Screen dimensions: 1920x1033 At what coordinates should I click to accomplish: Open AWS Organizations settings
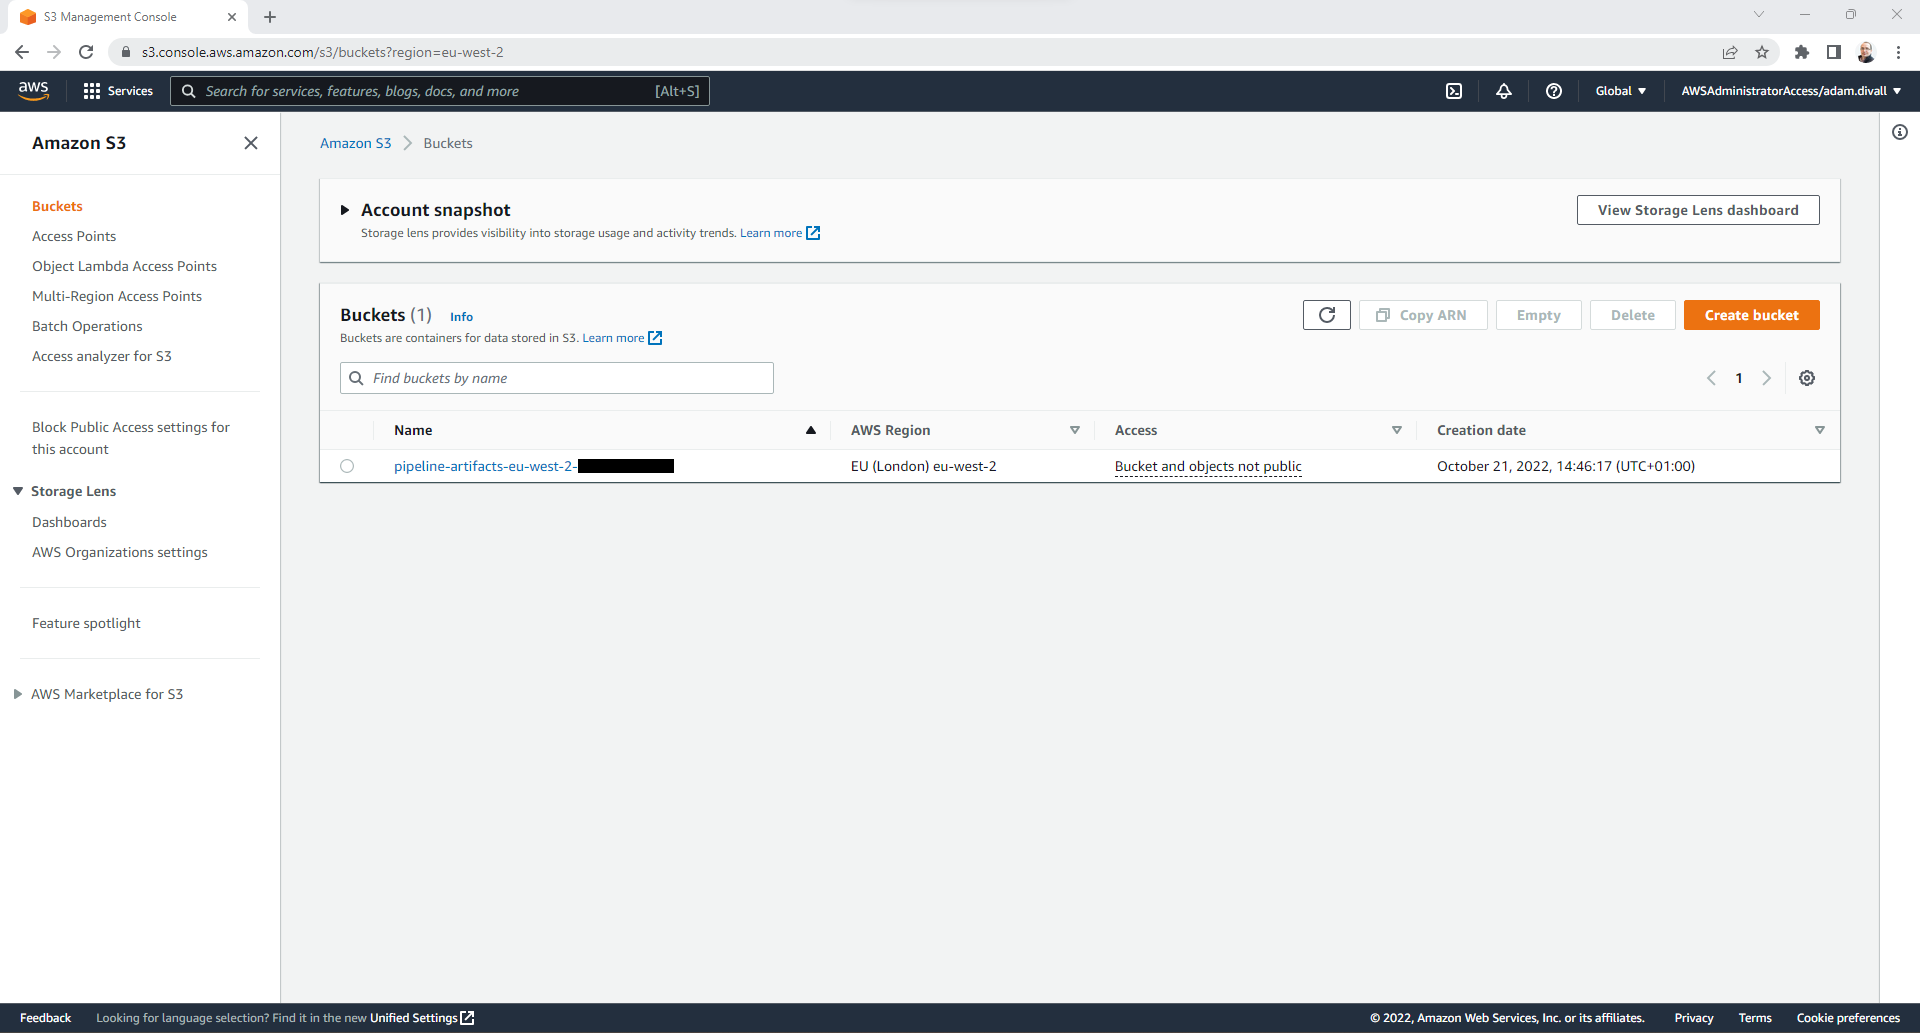tap(120, 552)
